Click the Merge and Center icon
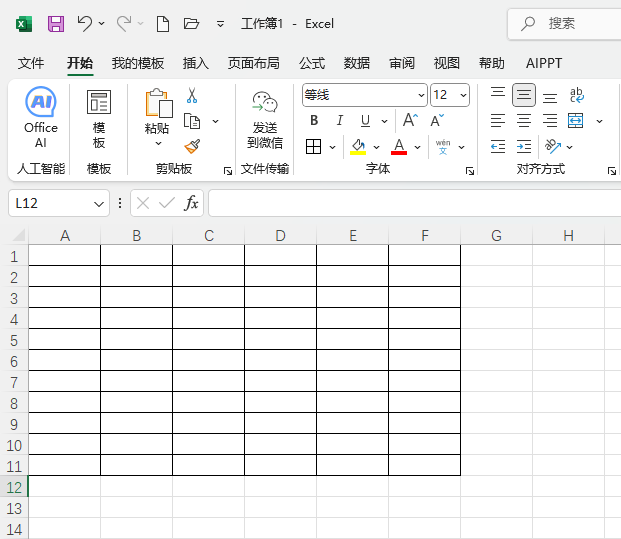This screenshot has width=621, height=539. click(575, 120)
